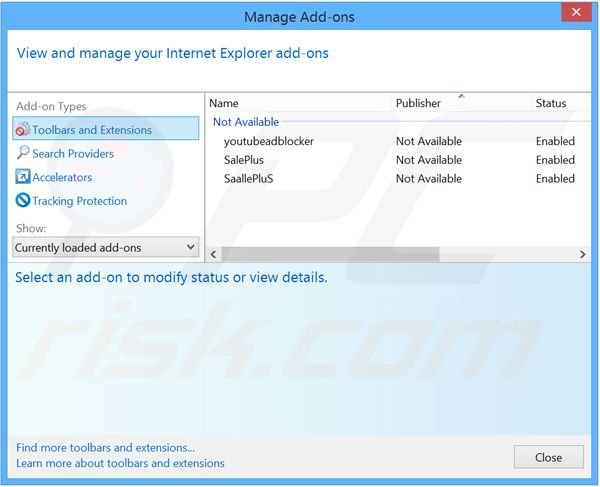Open the 'Currently loaded add-ons' dropdown
Screen dimensions: 600x487
pos(105,247)
